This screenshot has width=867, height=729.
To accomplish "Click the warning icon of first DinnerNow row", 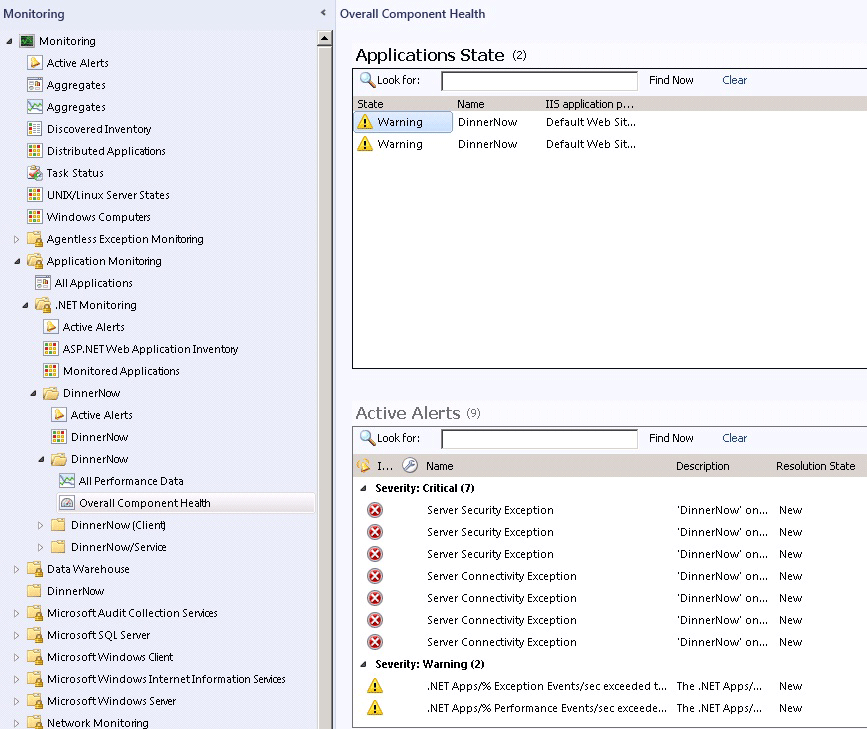I will click(365, 122).
